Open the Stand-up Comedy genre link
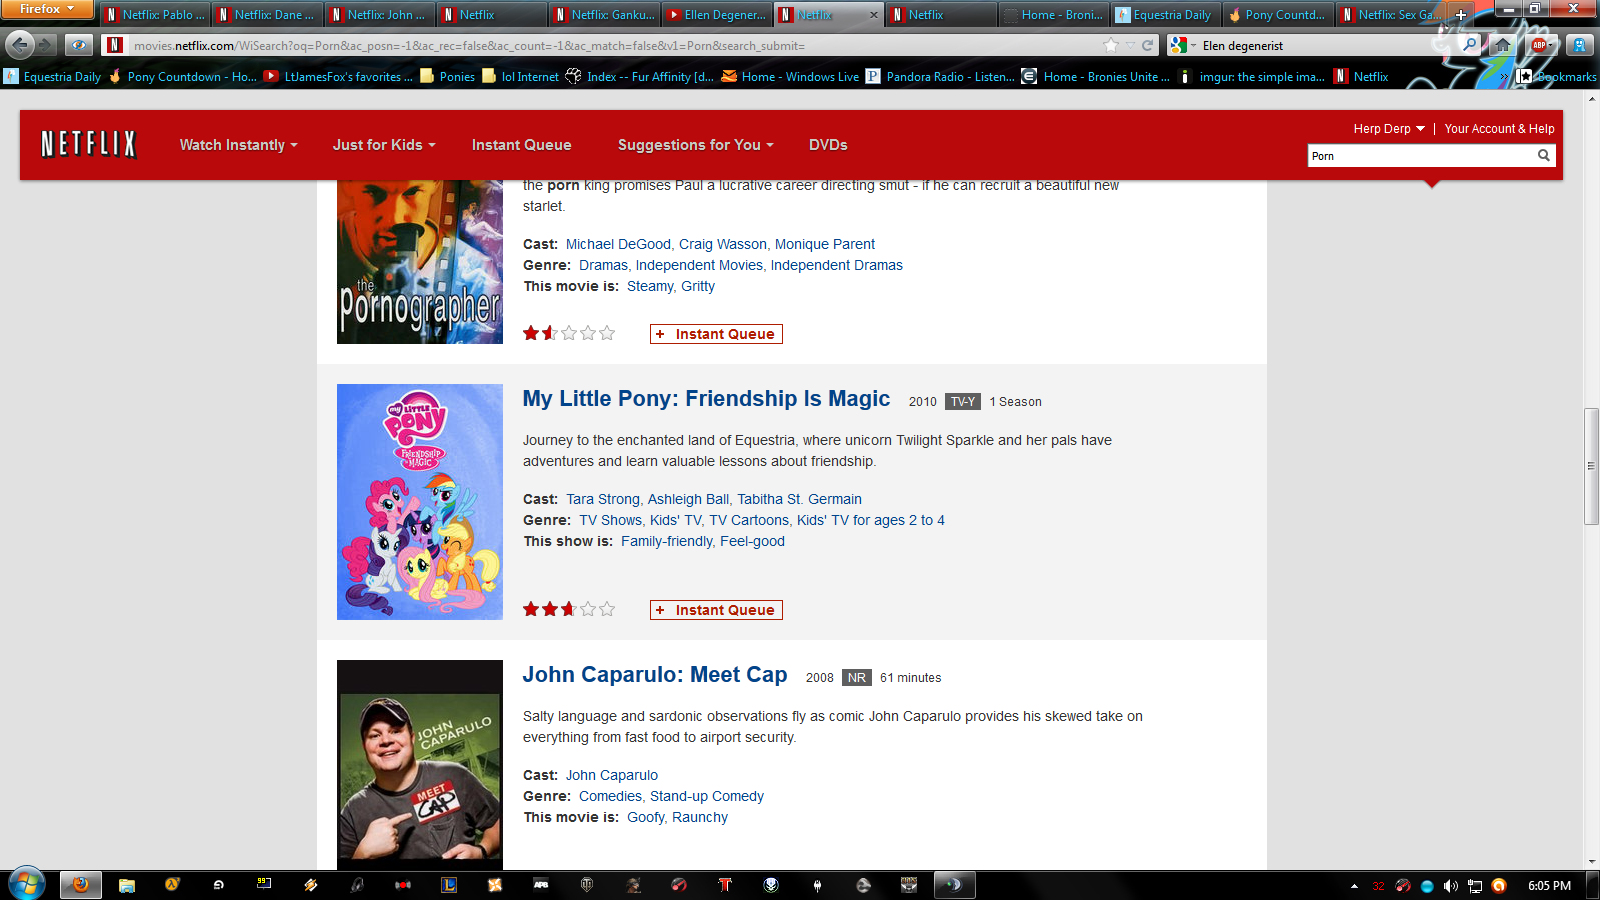Image resolution: width=1600 pixels, height=900 pixels. 707,796
